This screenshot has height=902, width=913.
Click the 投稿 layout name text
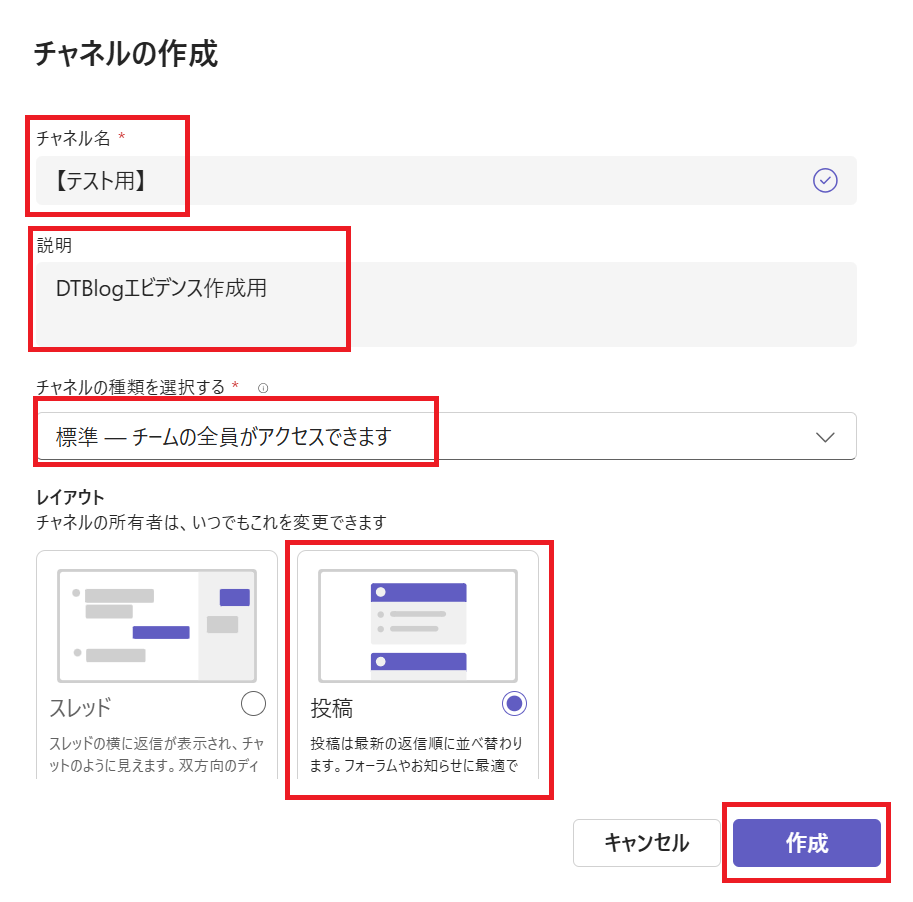click(x=332, y=708)
